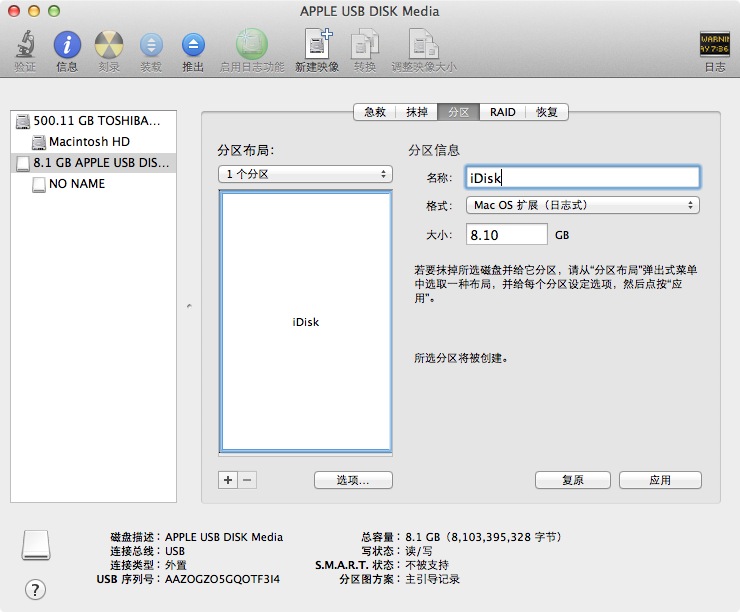Click the S.M.A.R.T. 状态 不被支持 value
The height and width of the screenshot is (612, 740).
tap(427, 565)
